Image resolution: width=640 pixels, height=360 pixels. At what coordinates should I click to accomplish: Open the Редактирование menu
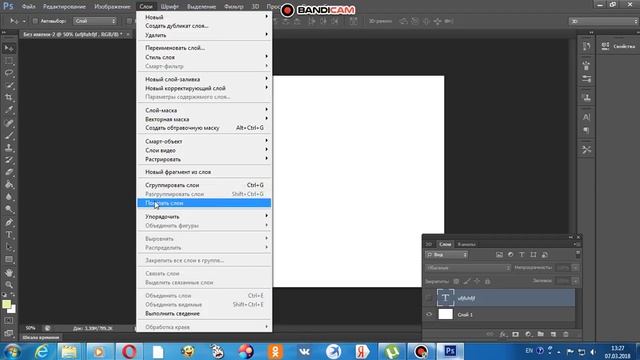click(64, 7)
